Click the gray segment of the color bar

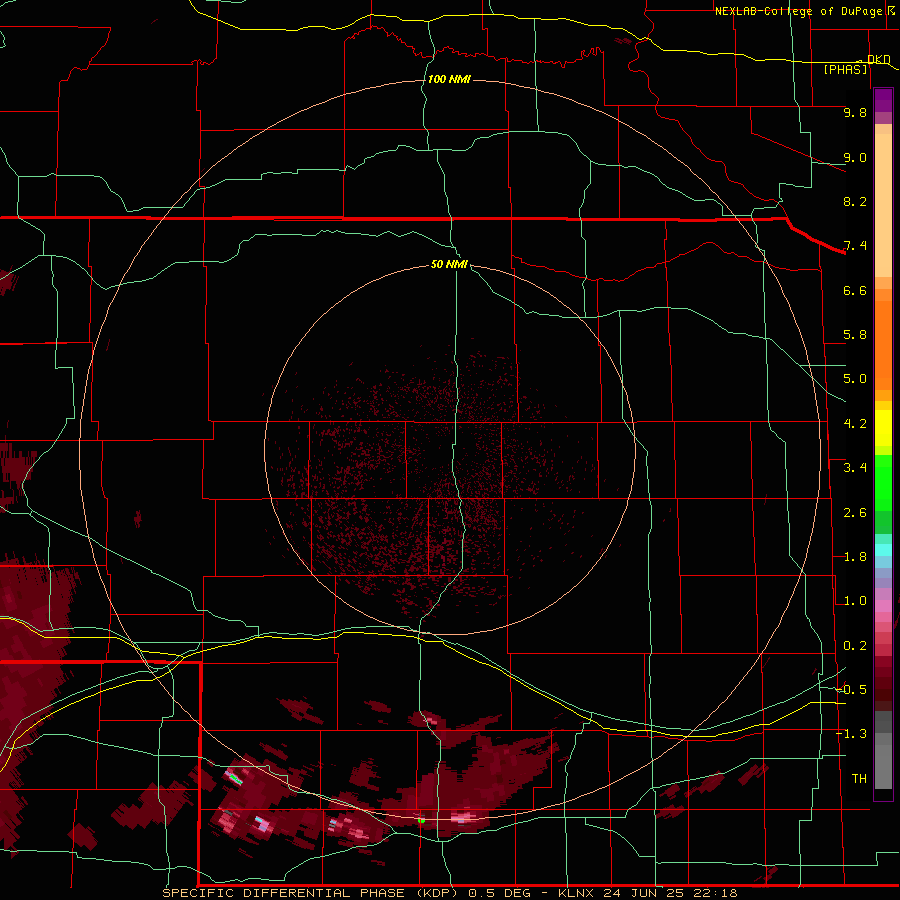pyautogui.click(x=883, y=752)
